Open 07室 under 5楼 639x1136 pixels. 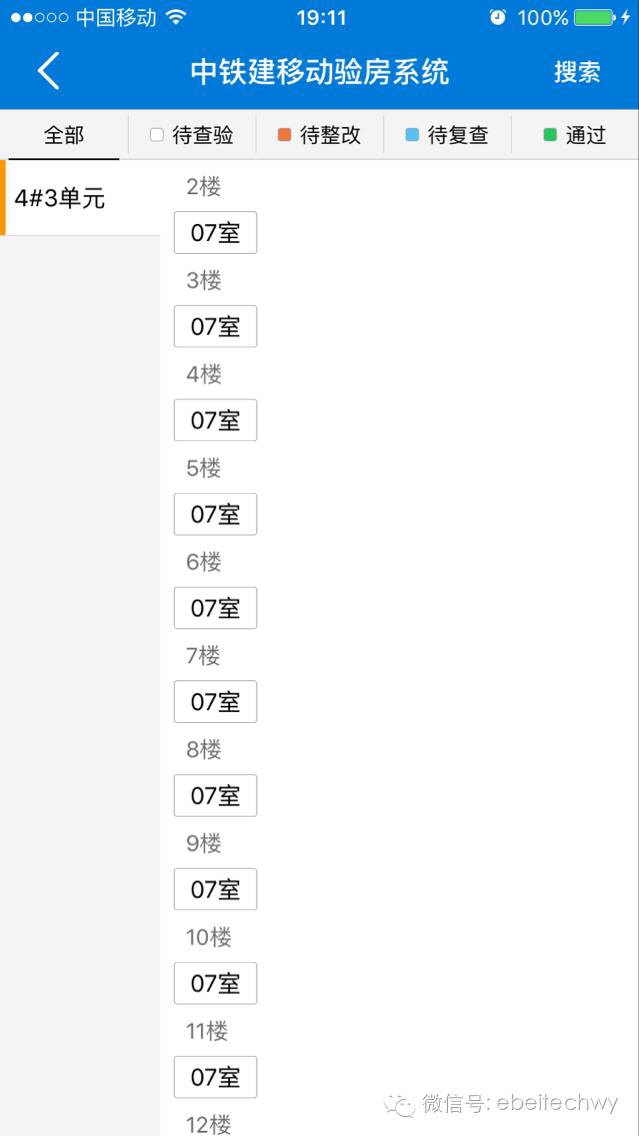(x=215, y=514)
